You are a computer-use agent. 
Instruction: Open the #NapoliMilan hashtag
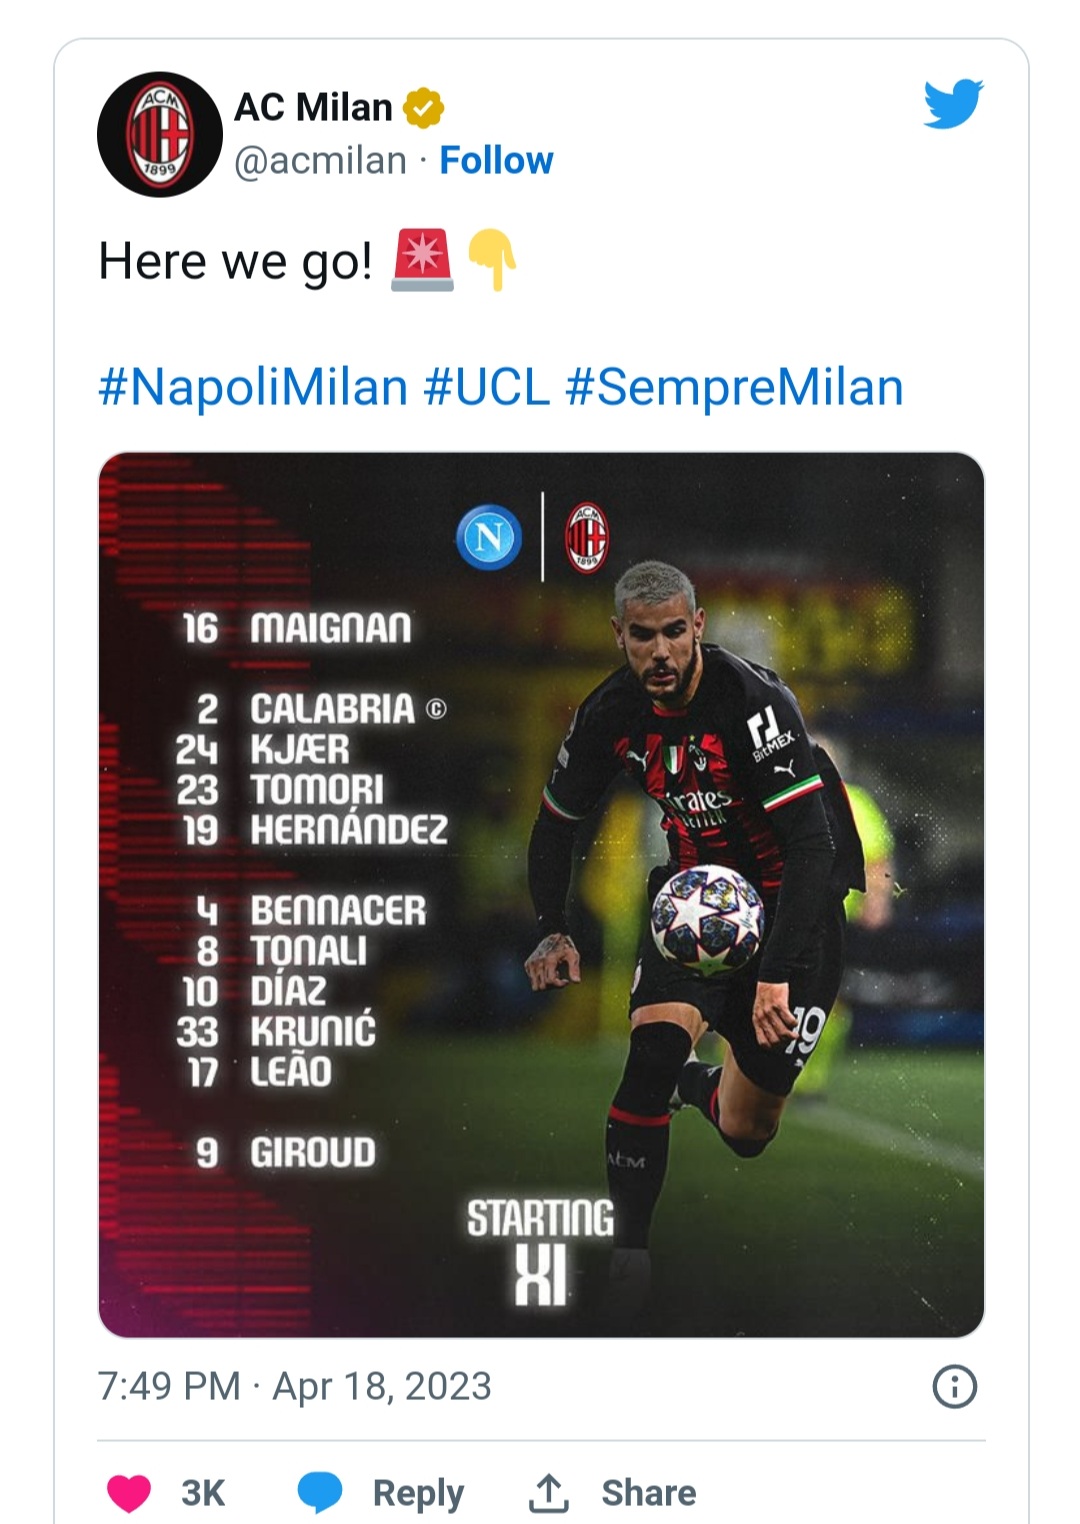253,387
